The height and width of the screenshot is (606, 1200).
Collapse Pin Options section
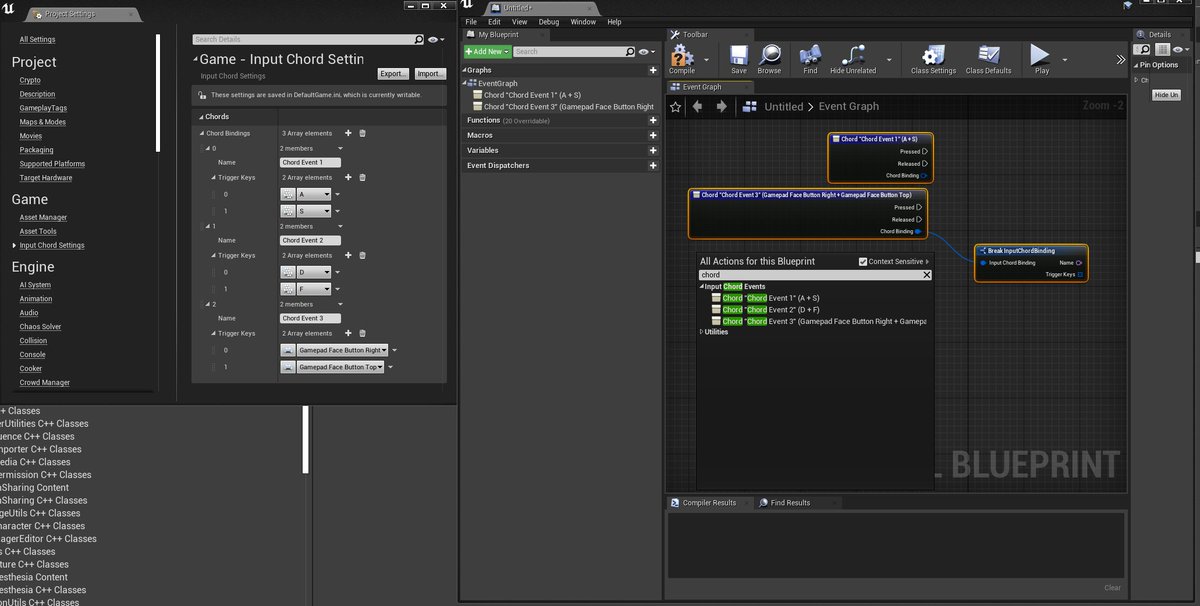pos(1135,65)
